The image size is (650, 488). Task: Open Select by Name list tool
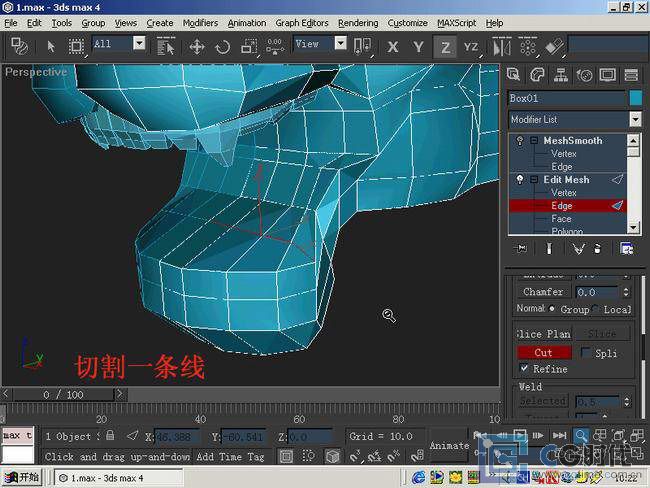[x=166, y=46]
